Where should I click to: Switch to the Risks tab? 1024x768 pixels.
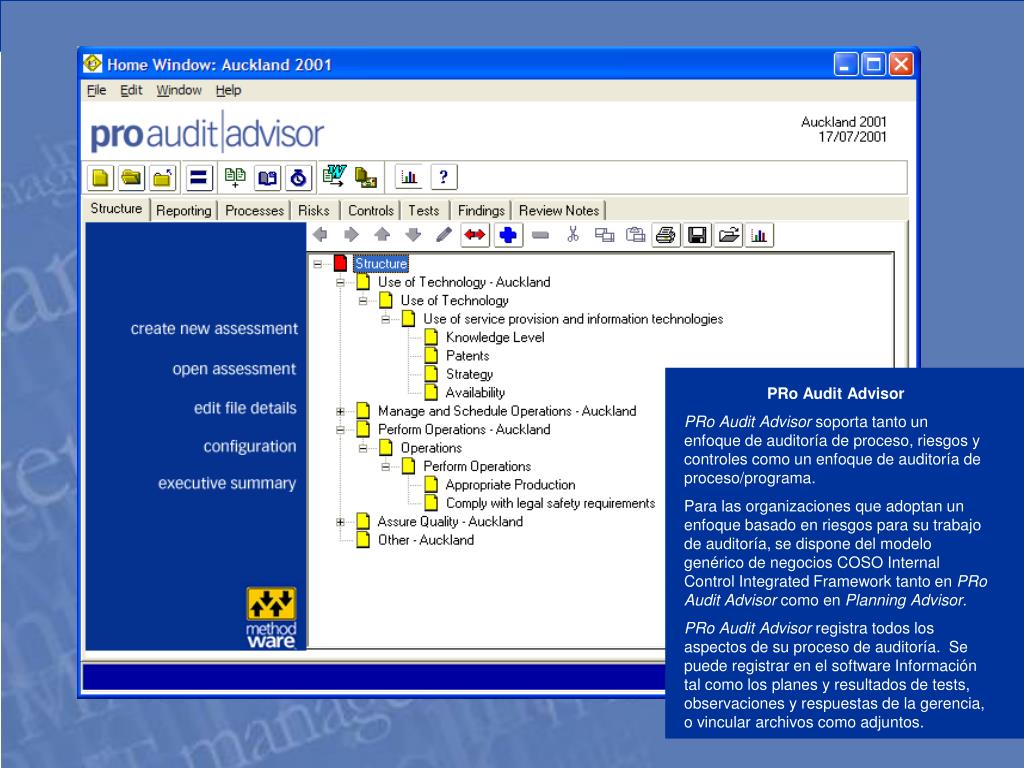click(314, 210)
